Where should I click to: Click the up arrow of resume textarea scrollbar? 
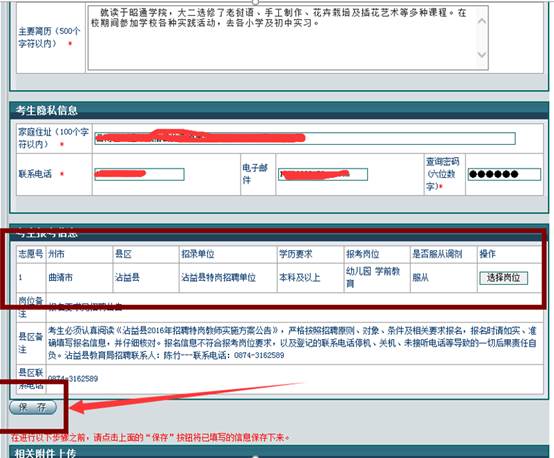click(482, 20)
